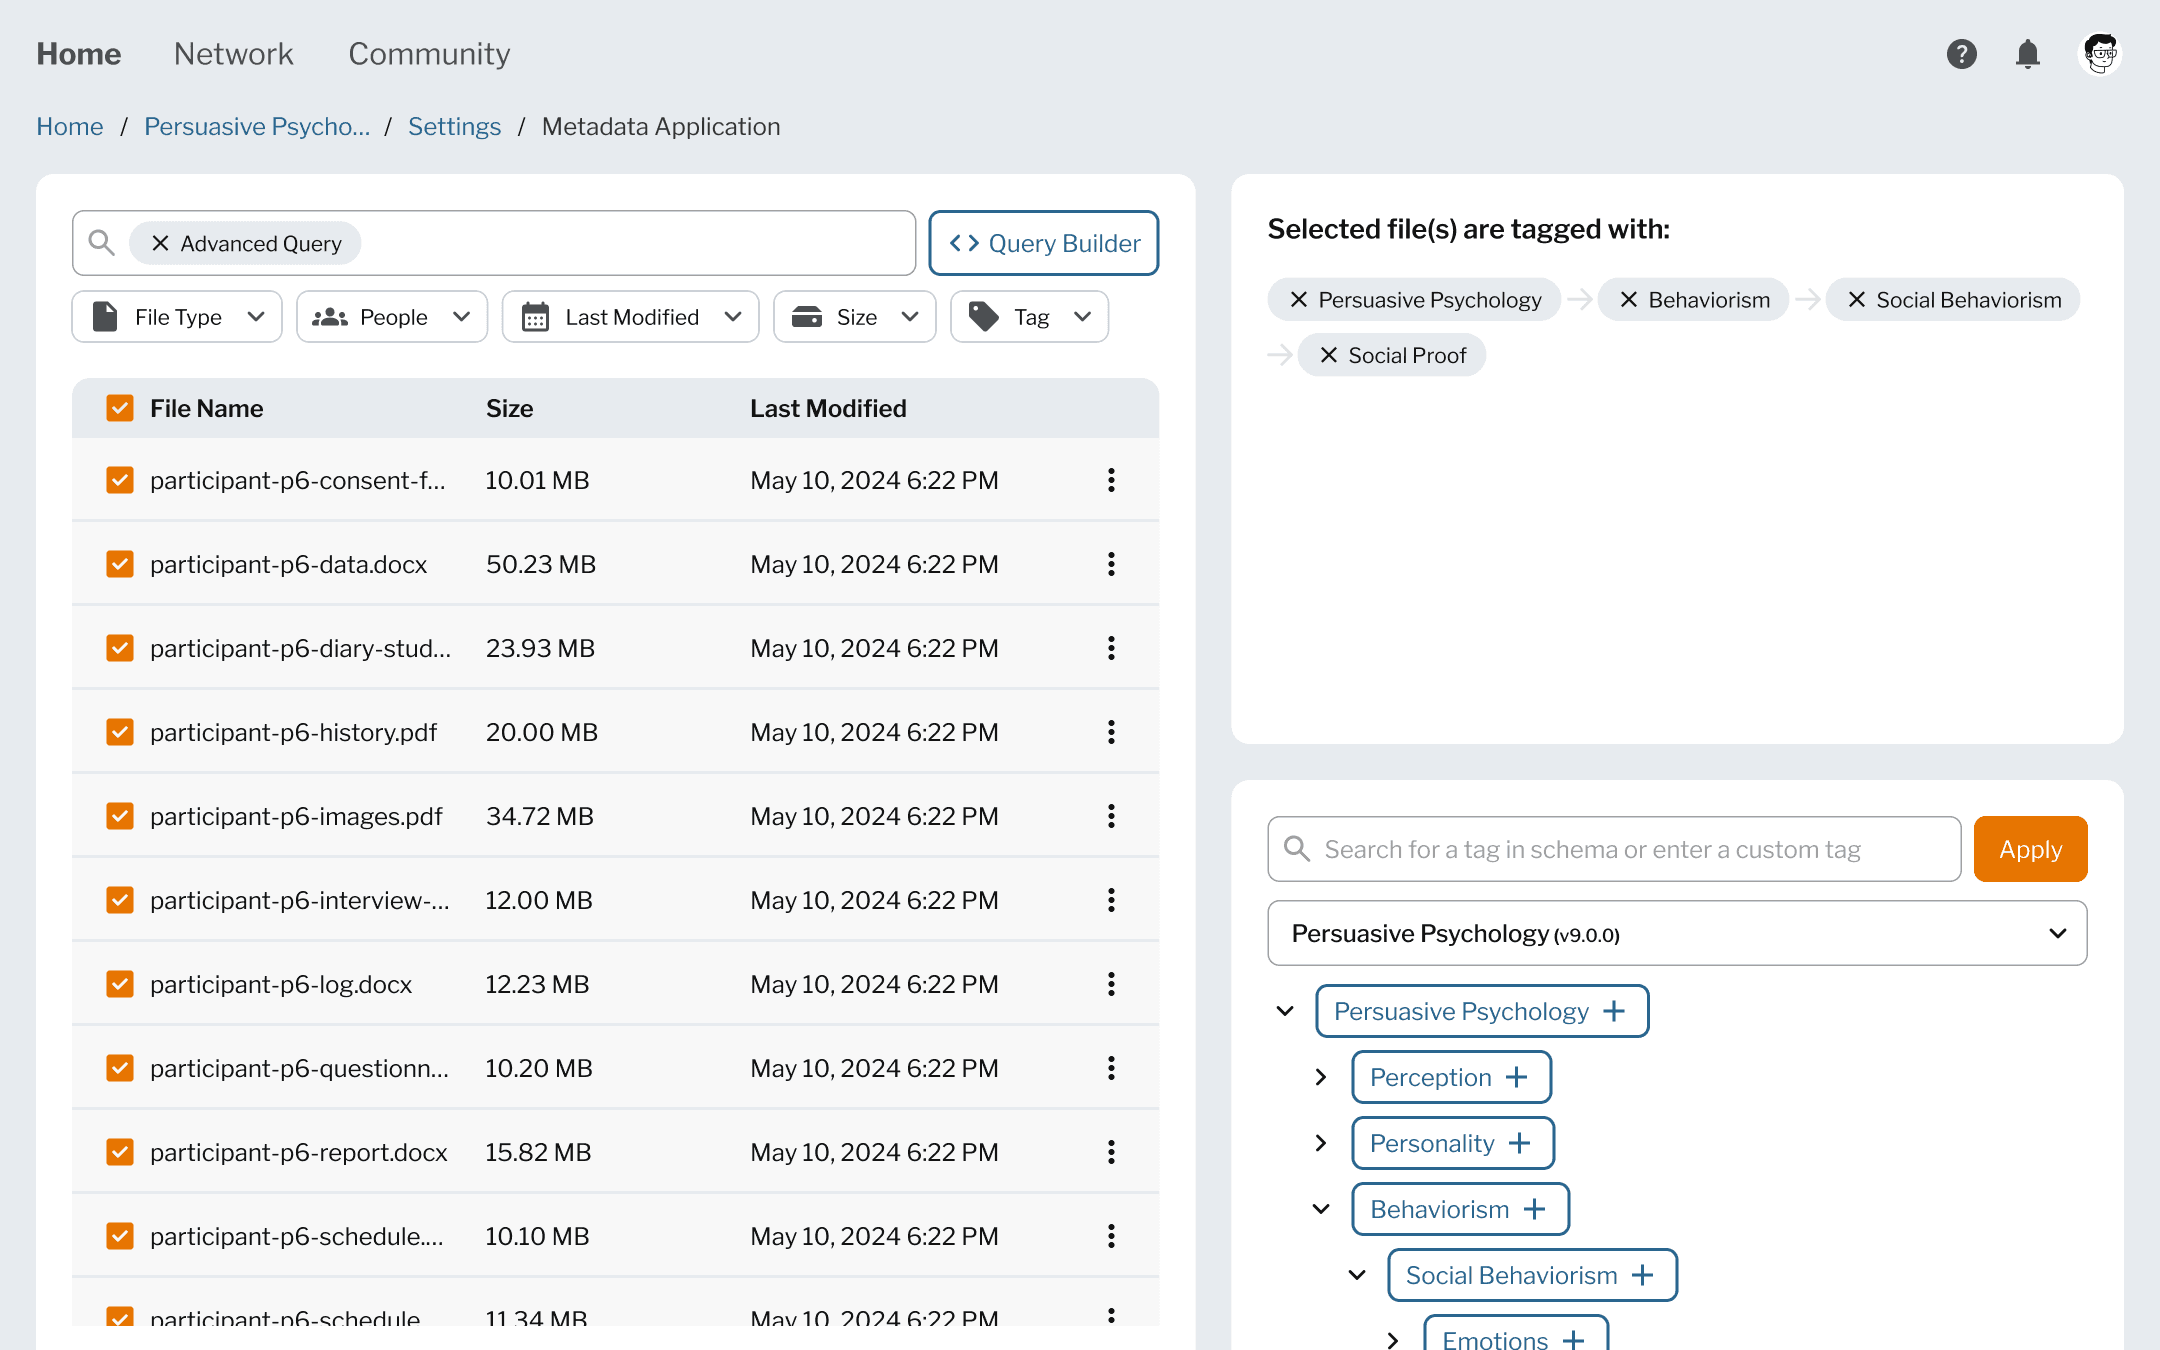Click the Home breadcrumb link

70,127
